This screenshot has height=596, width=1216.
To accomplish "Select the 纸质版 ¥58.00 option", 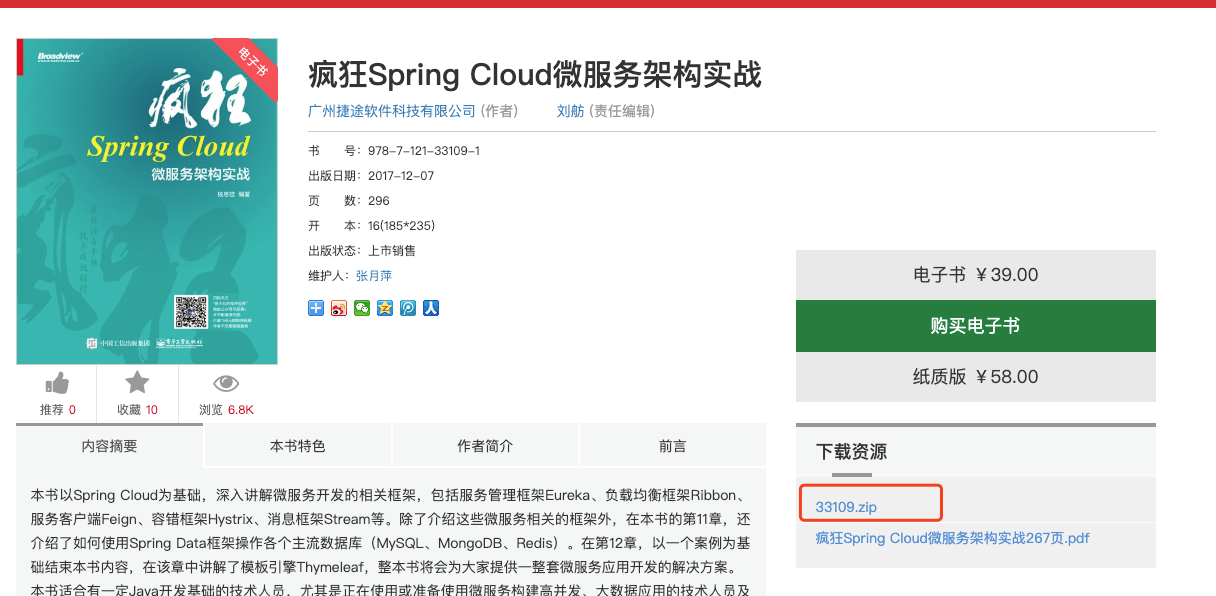I will coord(975,377).
